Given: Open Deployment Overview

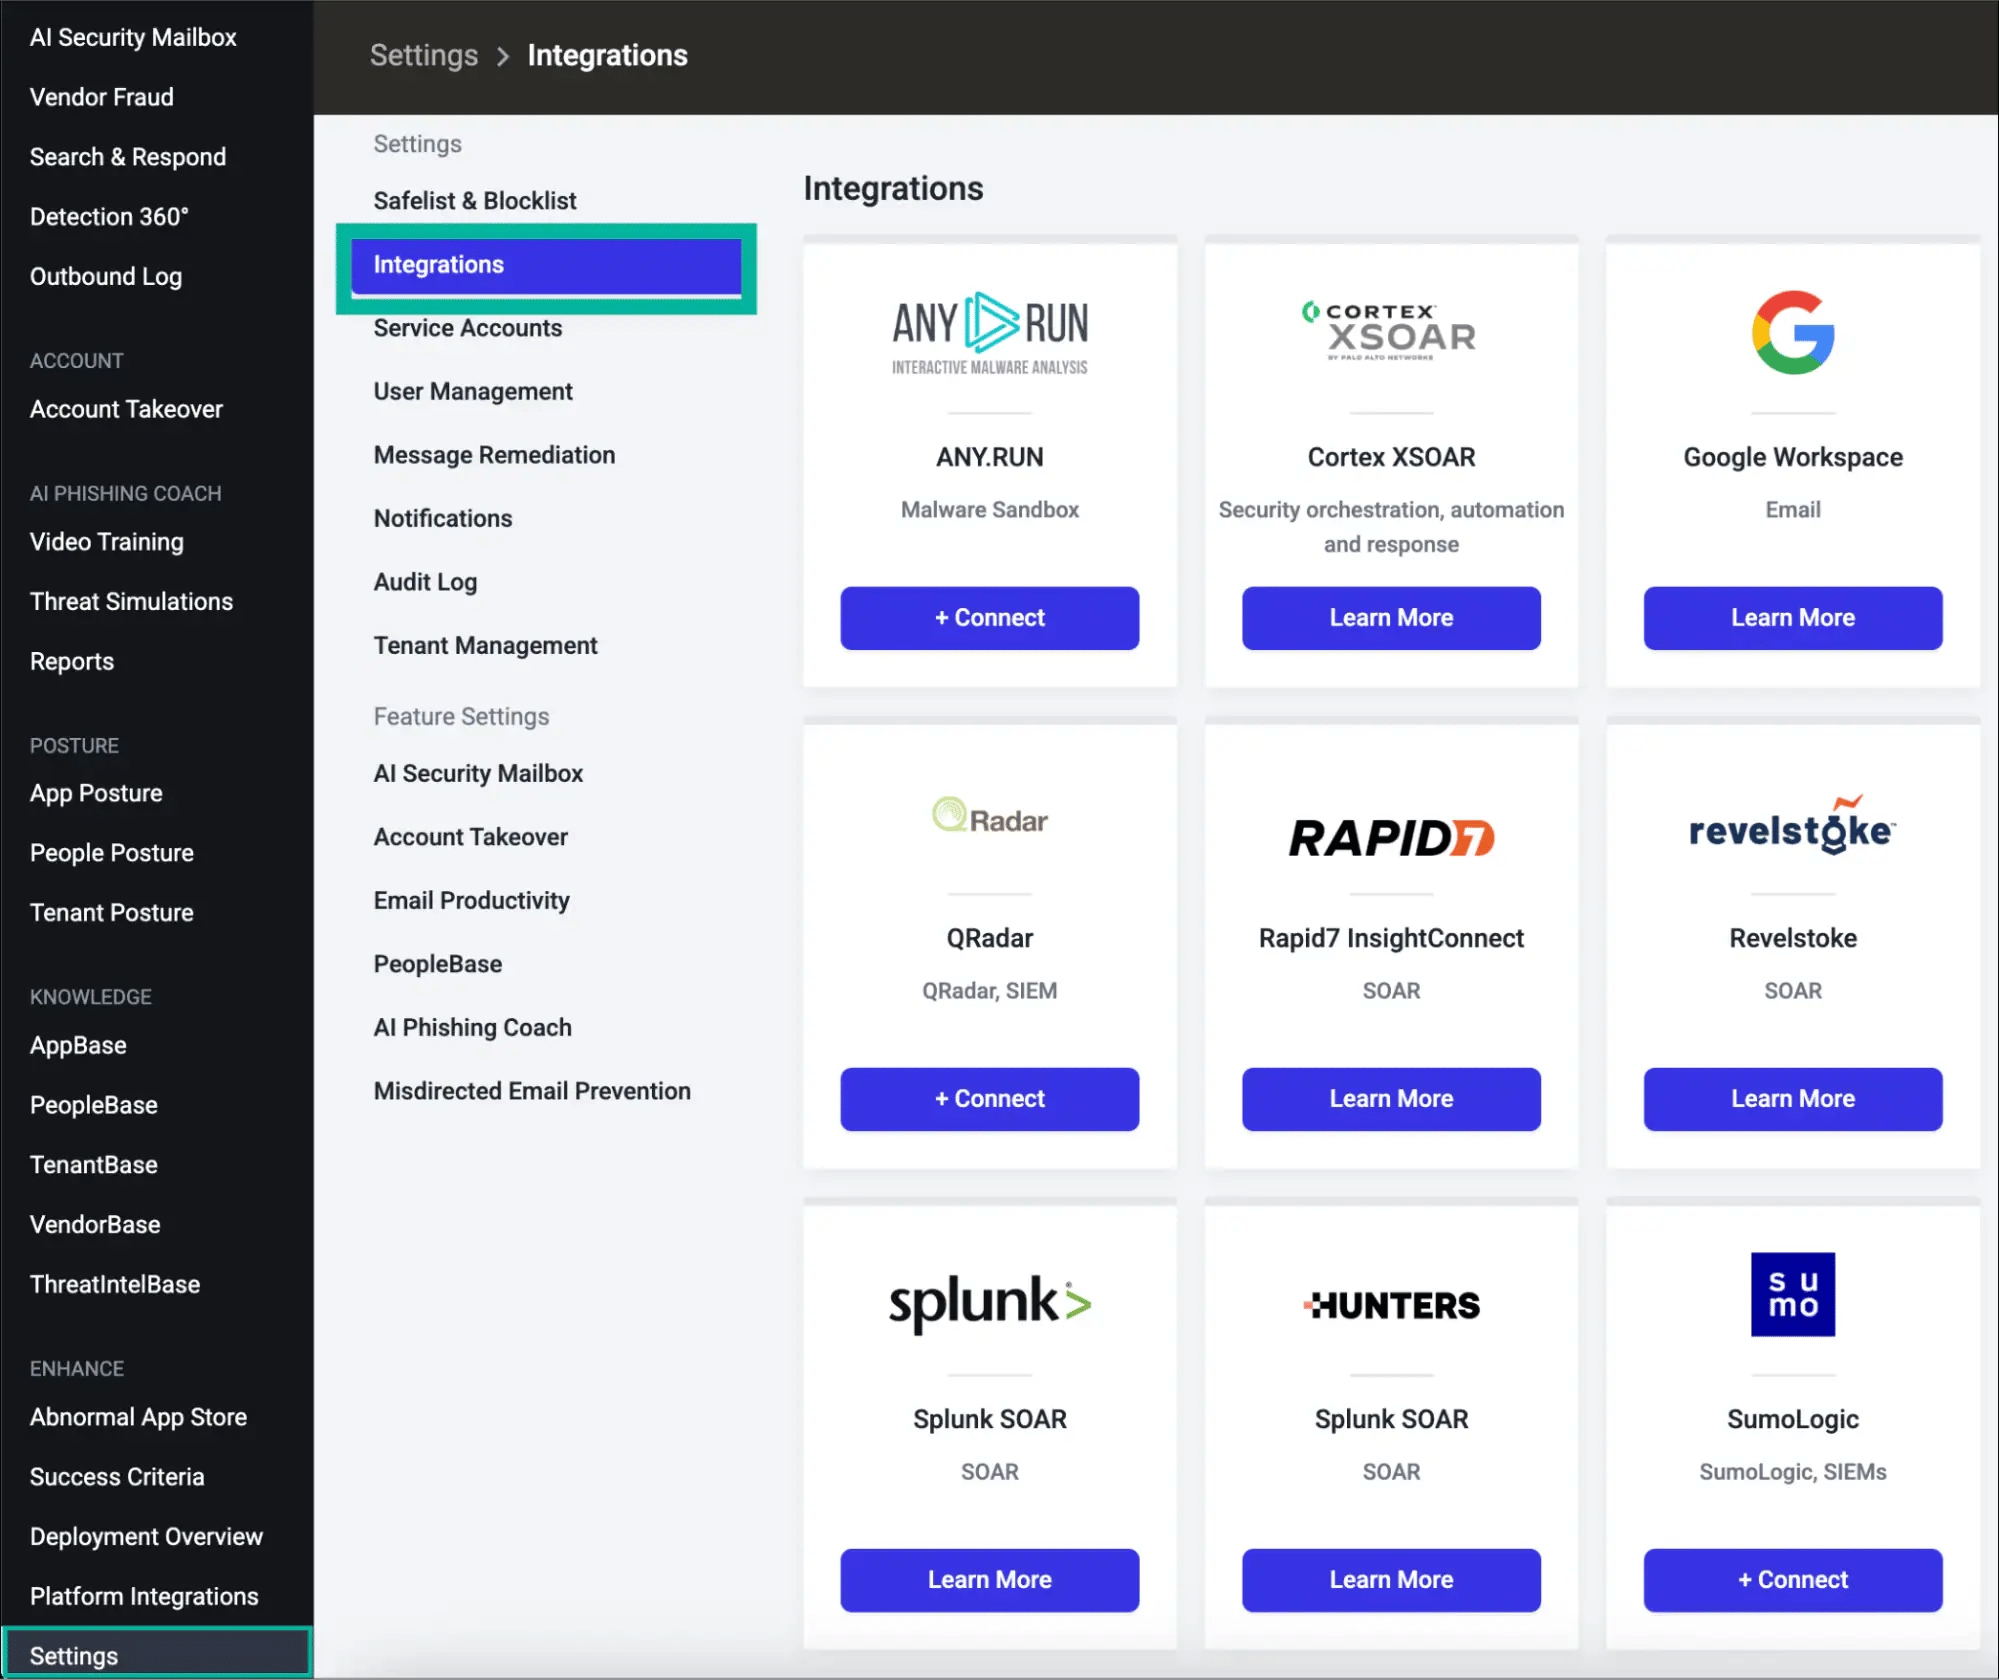Looking at the screenshot, I should [146, 1537].
